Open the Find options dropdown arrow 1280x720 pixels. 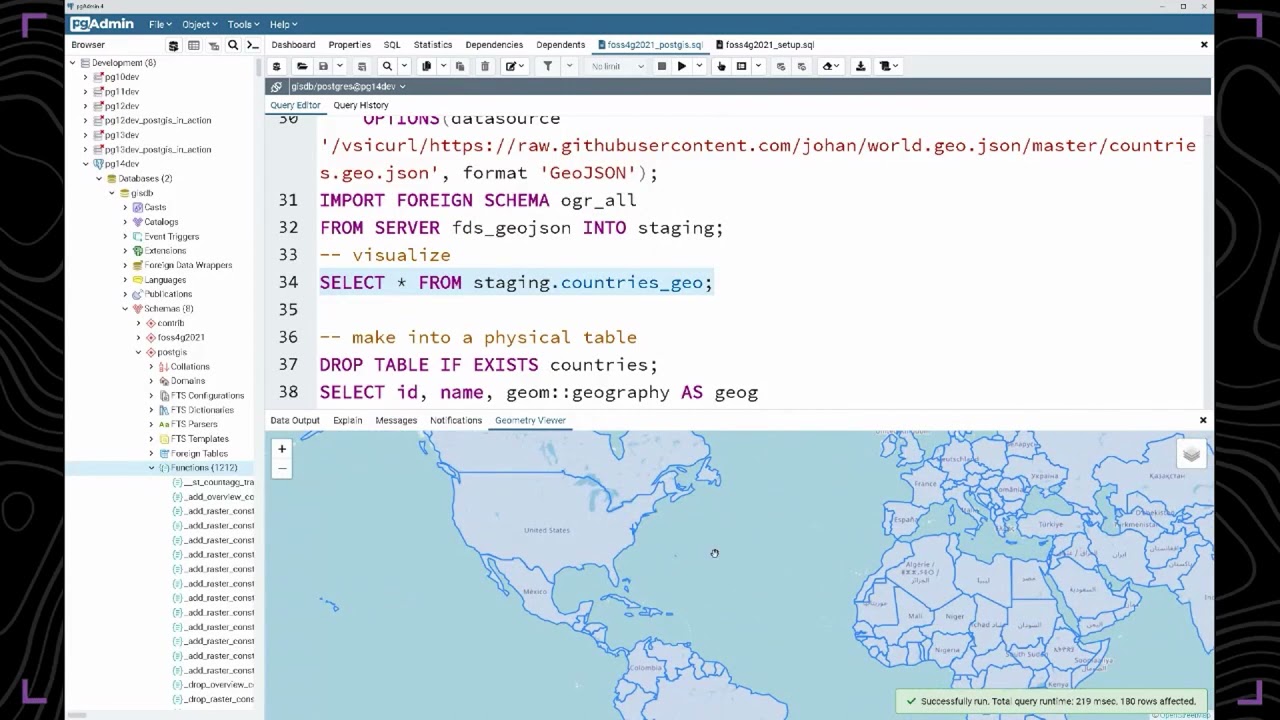coord(404,66)
